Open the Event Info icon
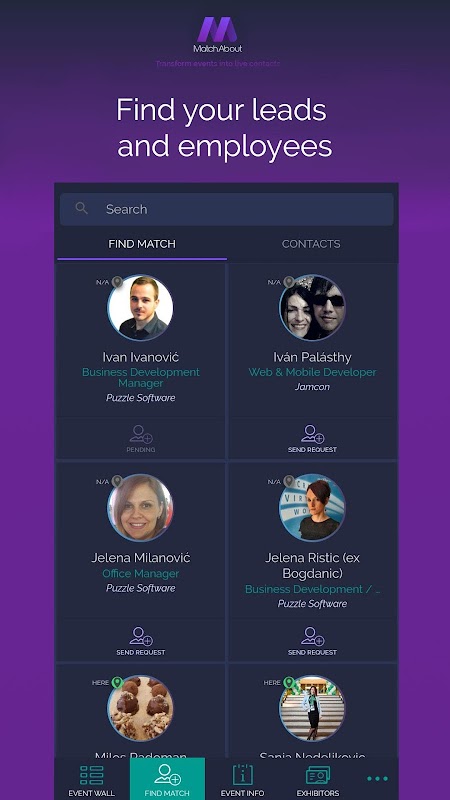The height and width of the screenshot is (800, 450). (243, 775)
